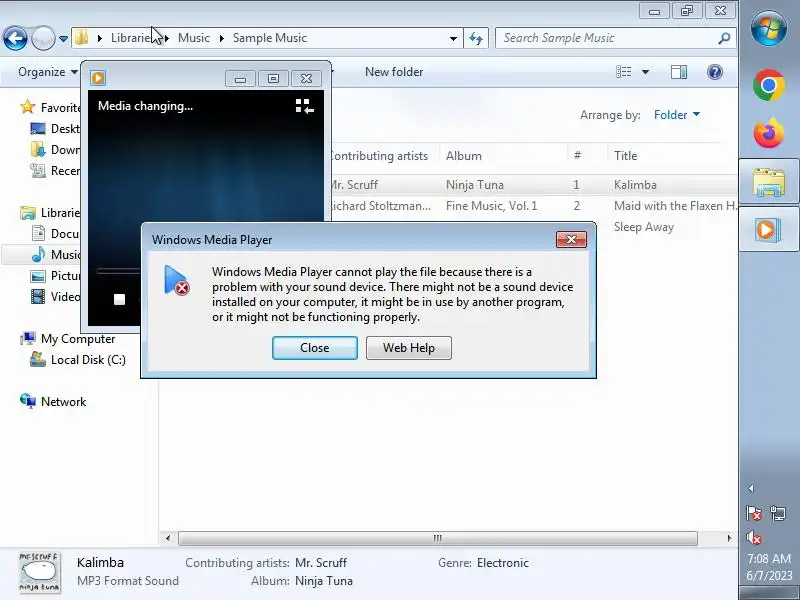
Task: Open Desktop in the Favorites list
Action: (x=55, y=129)
